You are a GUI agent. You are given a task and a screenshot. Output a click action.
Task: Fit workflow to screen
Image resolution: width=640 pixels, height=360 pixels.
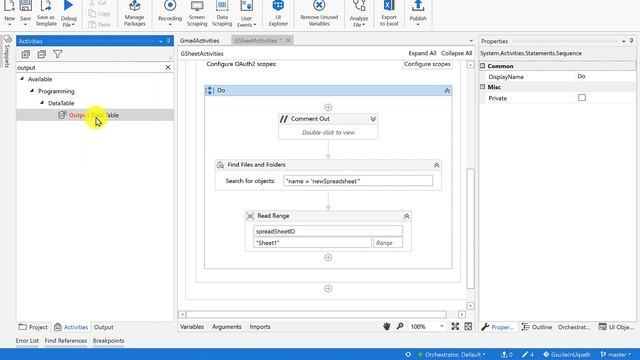(455, 327)
